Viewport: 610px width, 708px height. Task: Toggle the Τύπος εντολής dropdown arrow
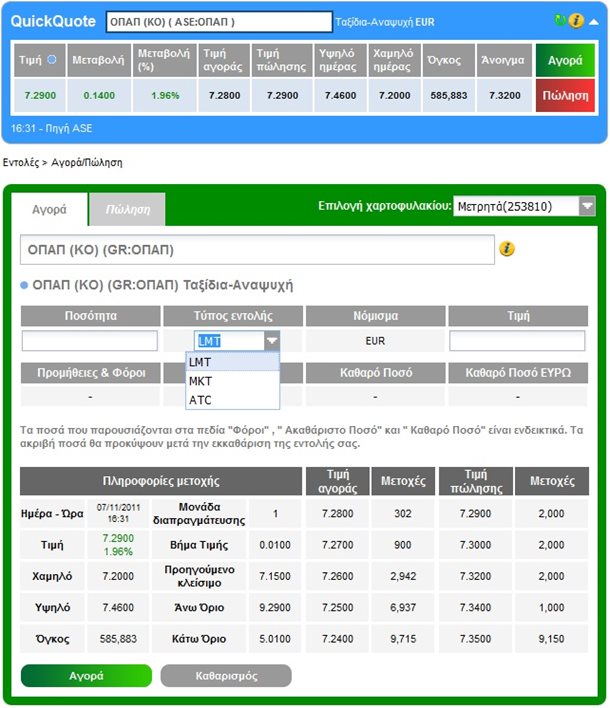272,341
